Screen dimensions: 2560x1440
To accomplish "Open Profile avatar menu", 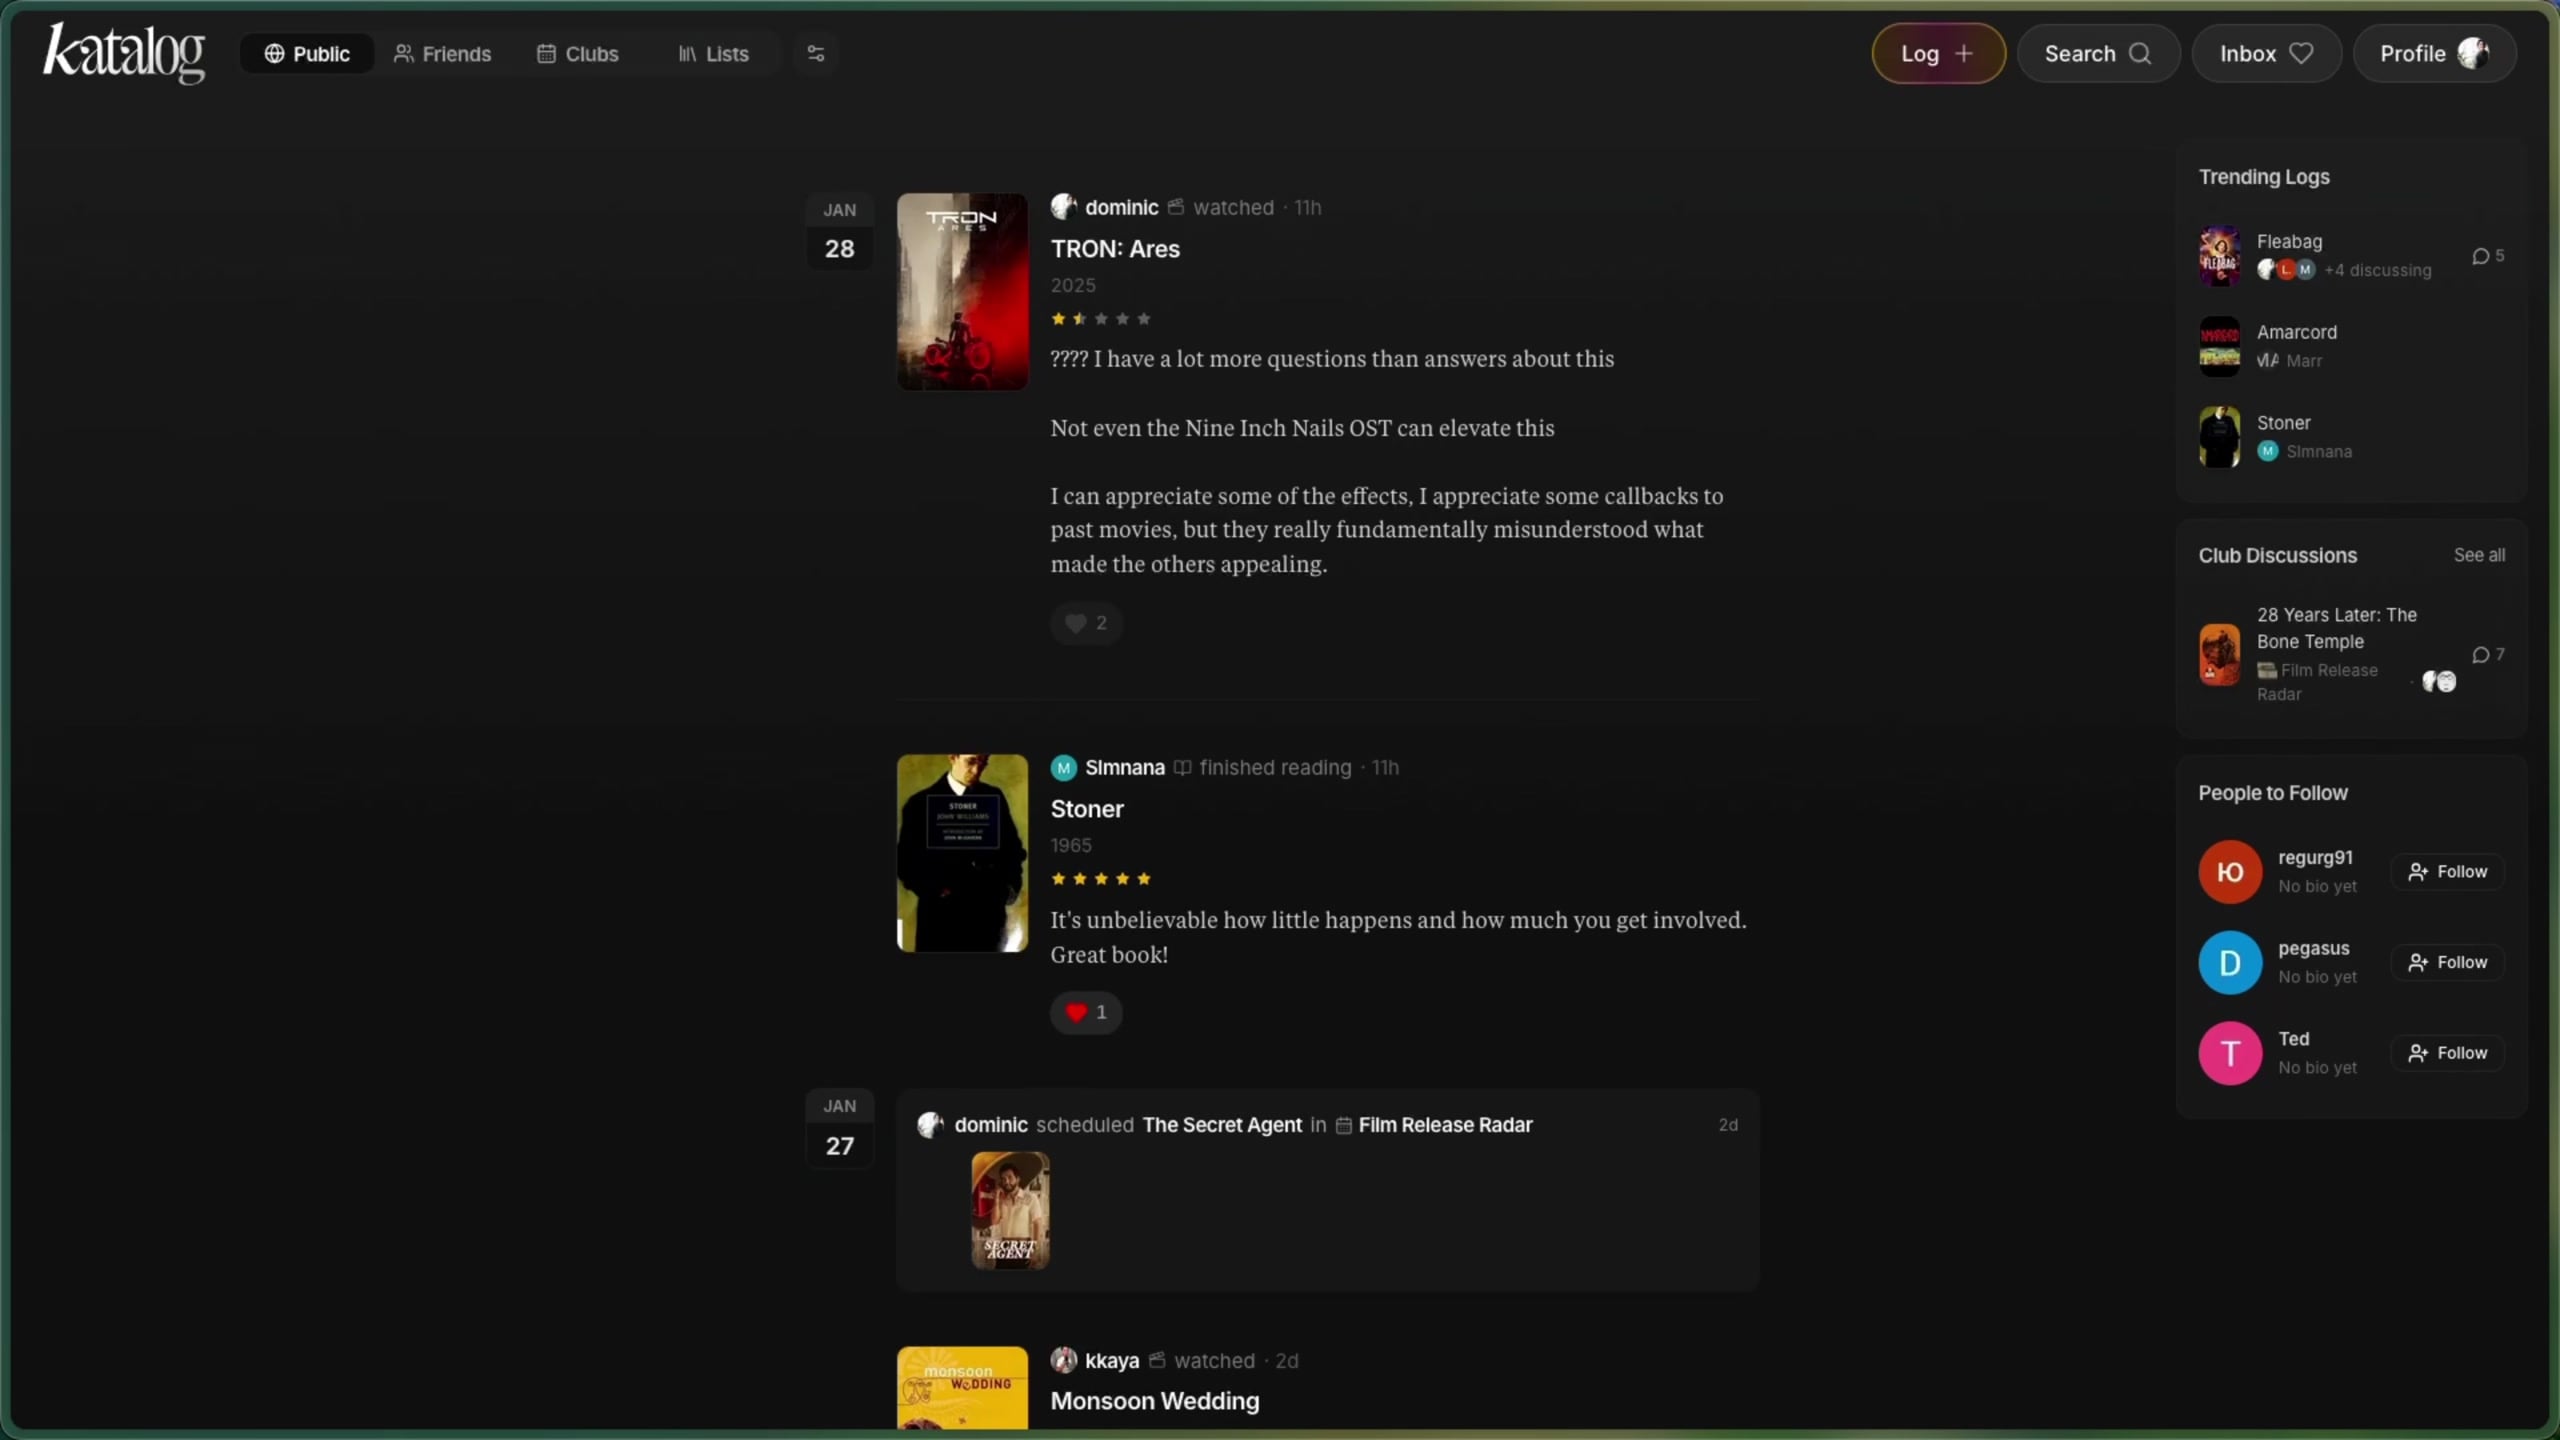I will [2433, 53].
